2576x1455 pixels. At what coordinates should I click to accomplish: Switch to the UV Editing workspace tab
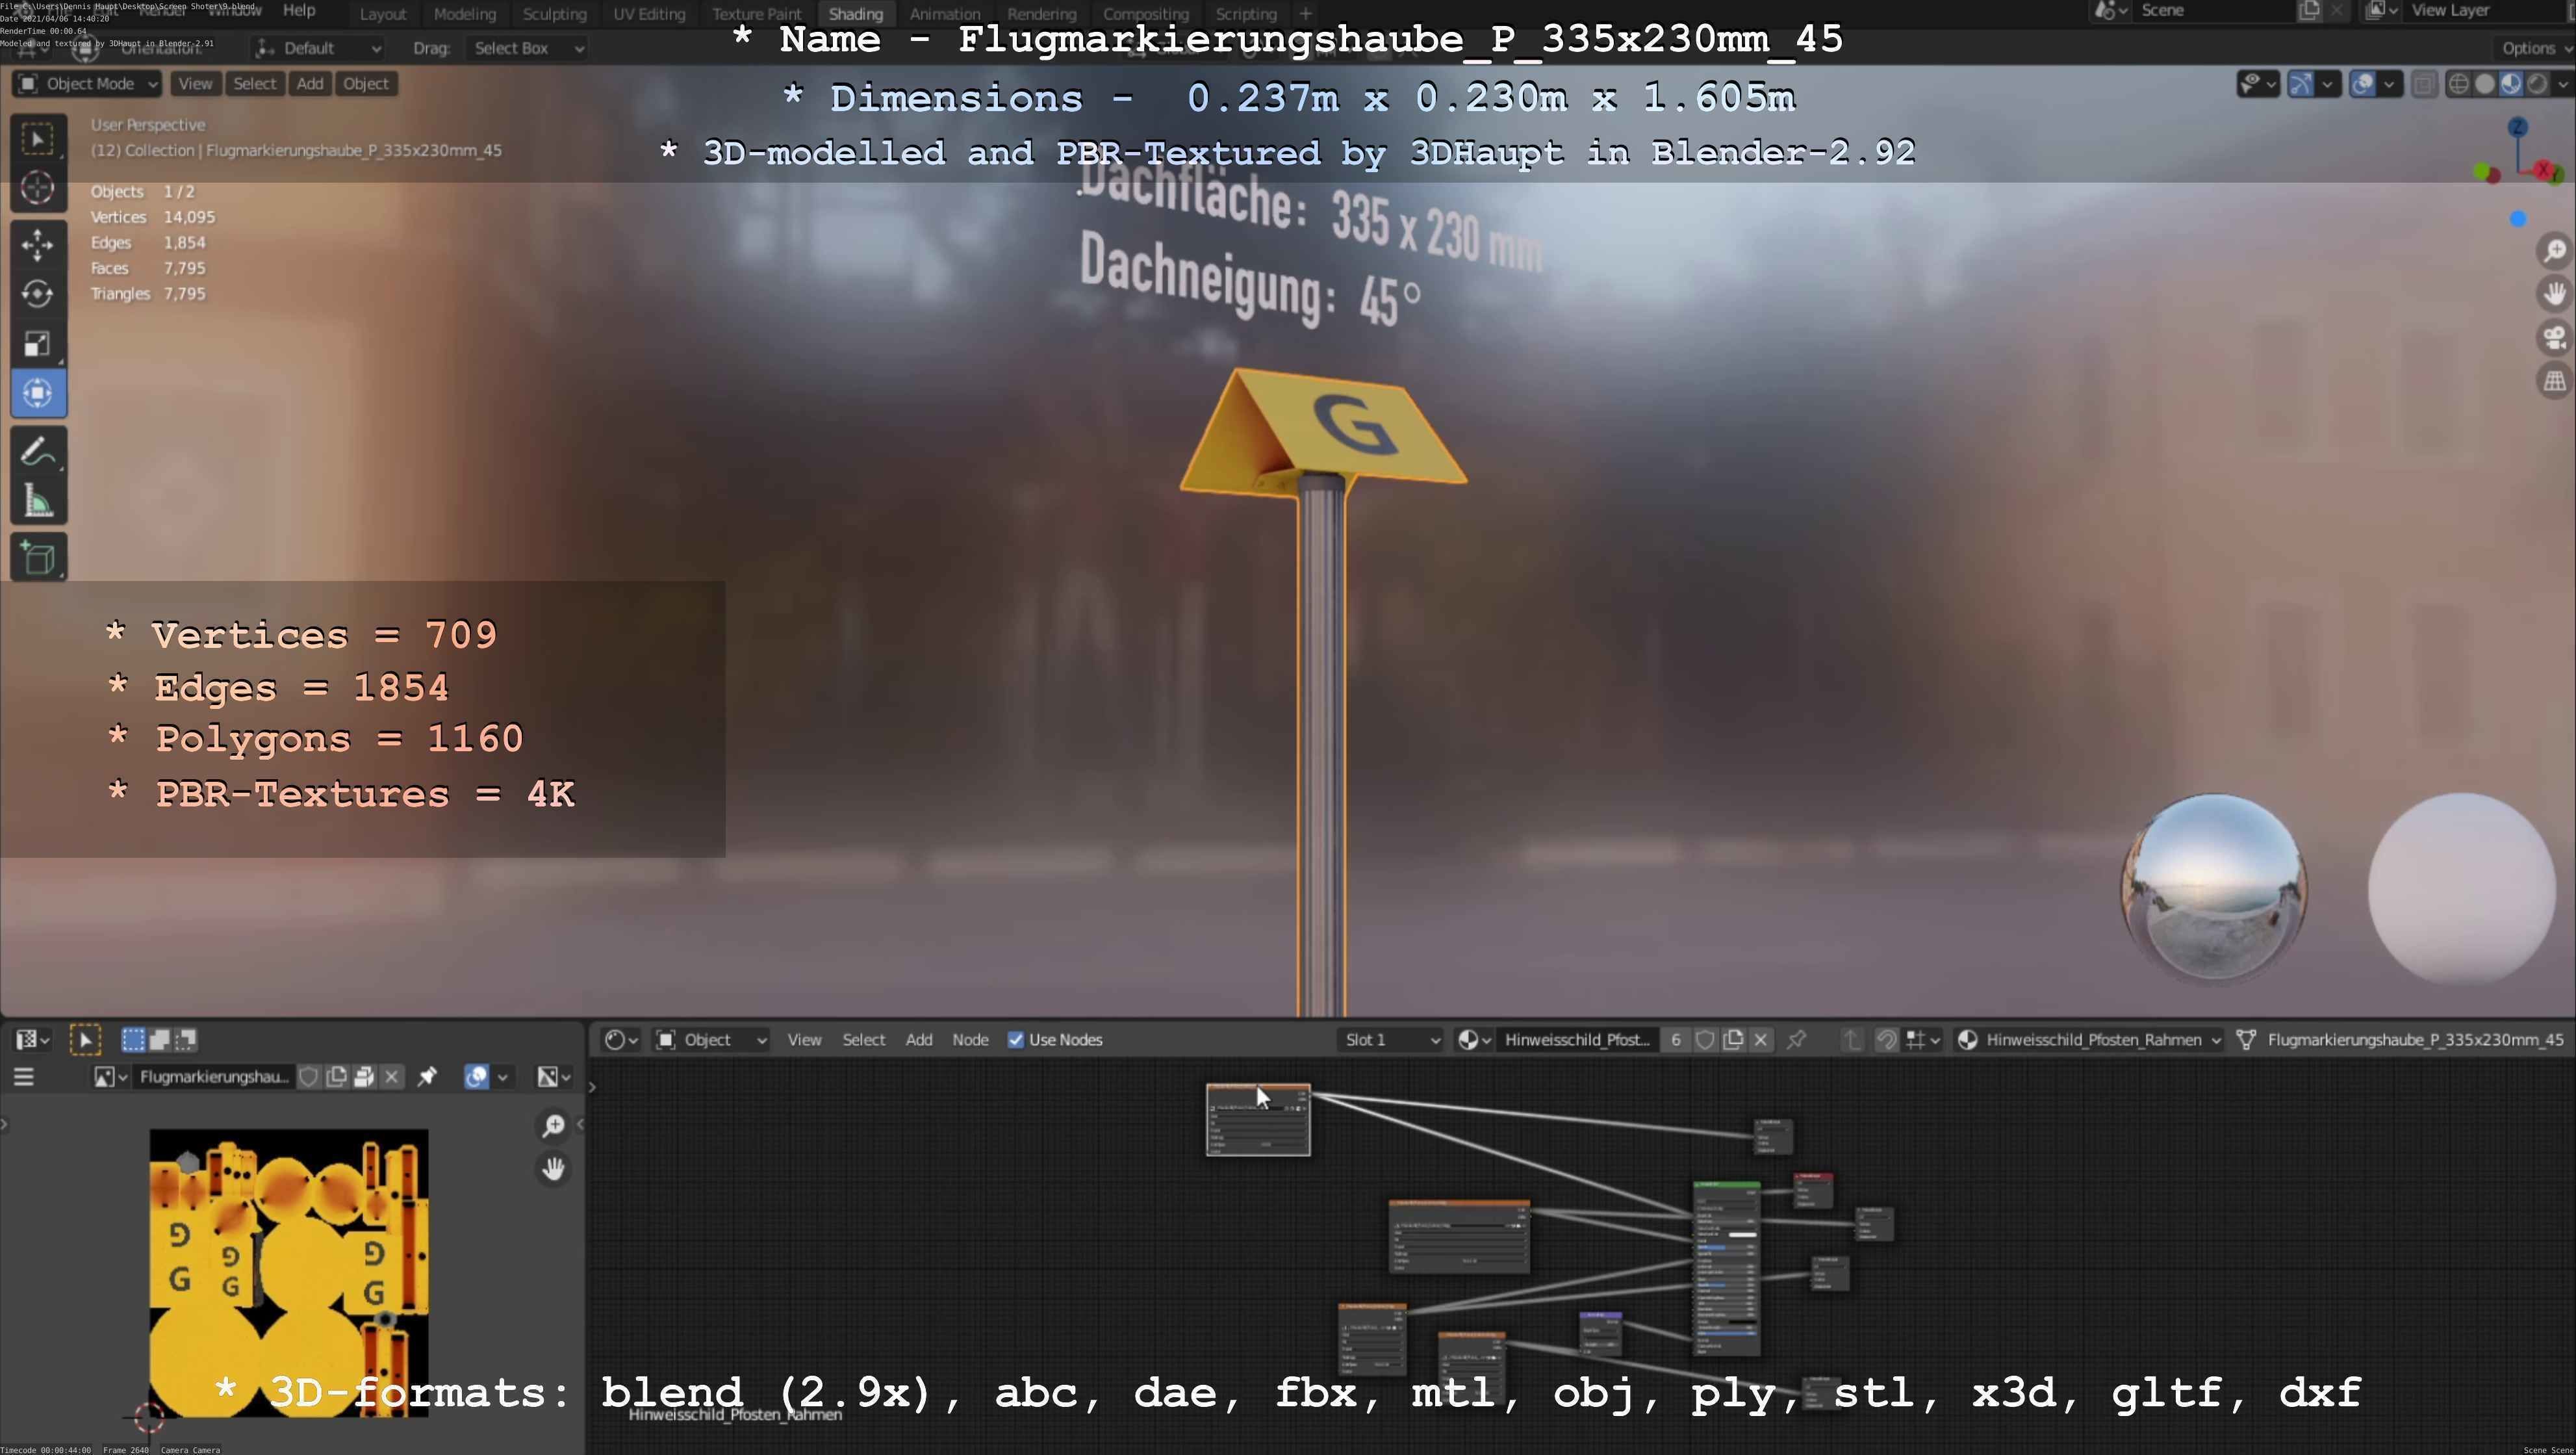pos(649,14)
